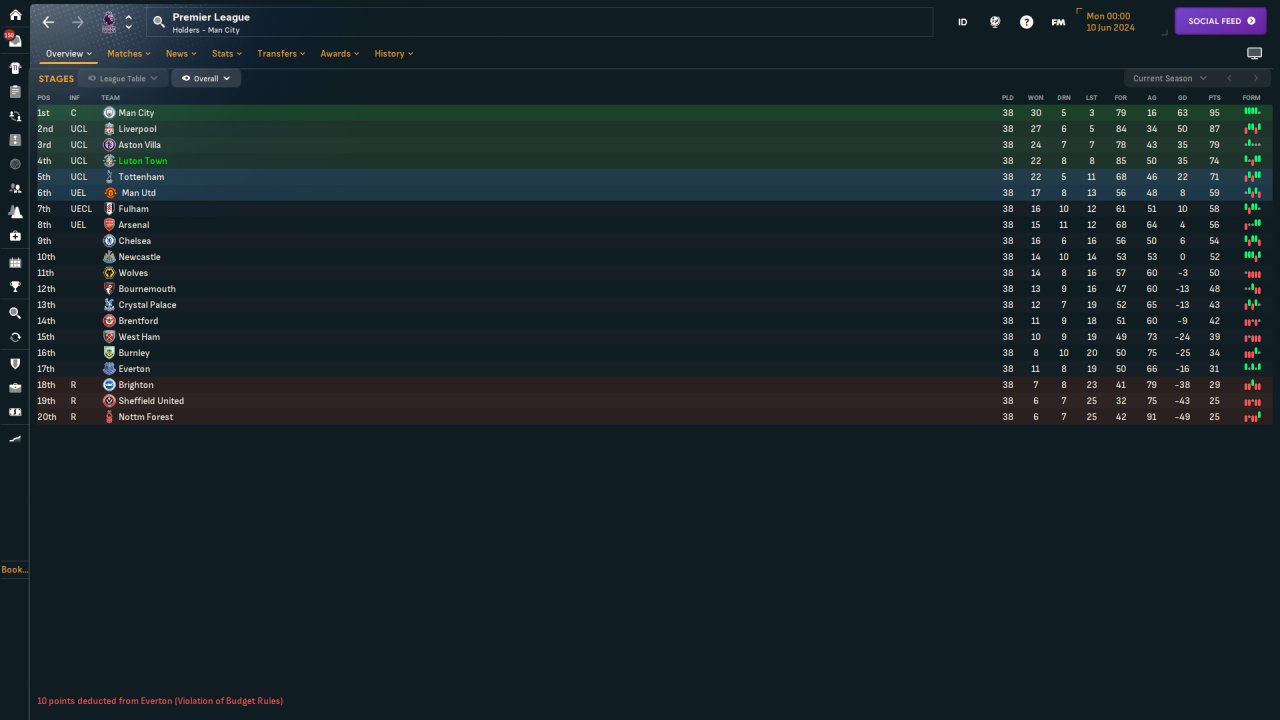
Task: Go back with the left arrow
Action: tap(48, 22)
